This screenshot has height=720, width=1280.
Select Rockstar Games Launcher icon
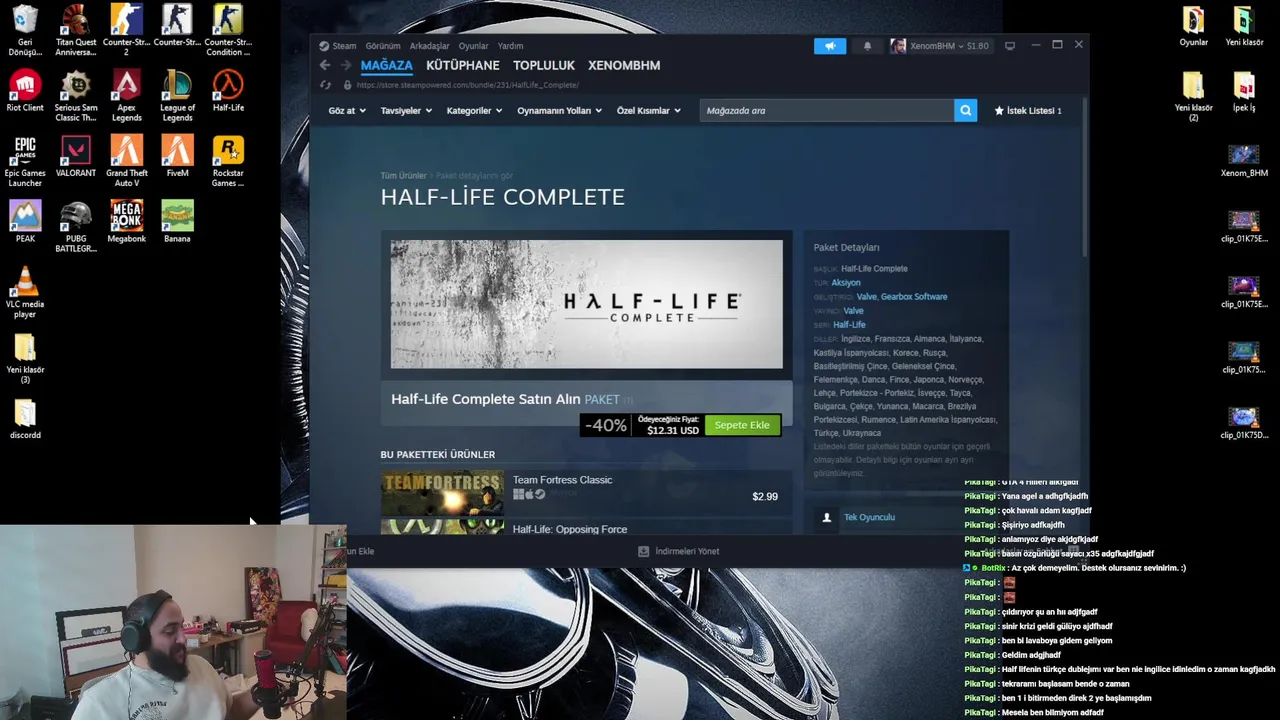click(228, 161)
